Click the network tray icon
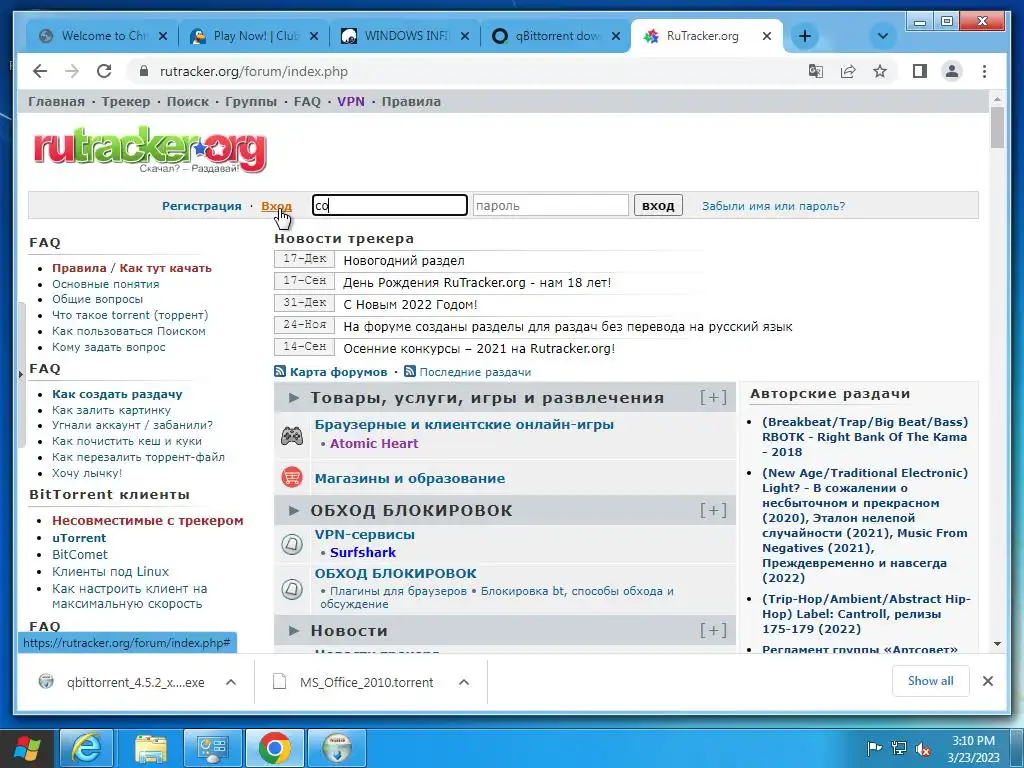 pyautogui.click(x=899, y=748)
